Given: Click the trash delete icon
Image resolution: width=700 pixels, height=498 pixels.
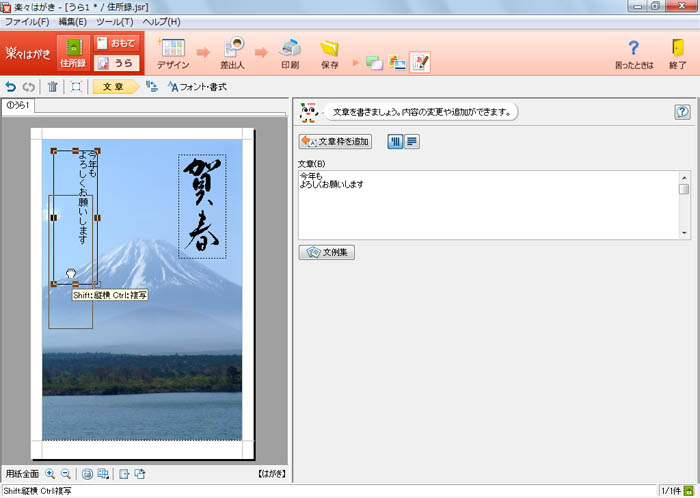Looking at the screenshot, I should (53, 87).
